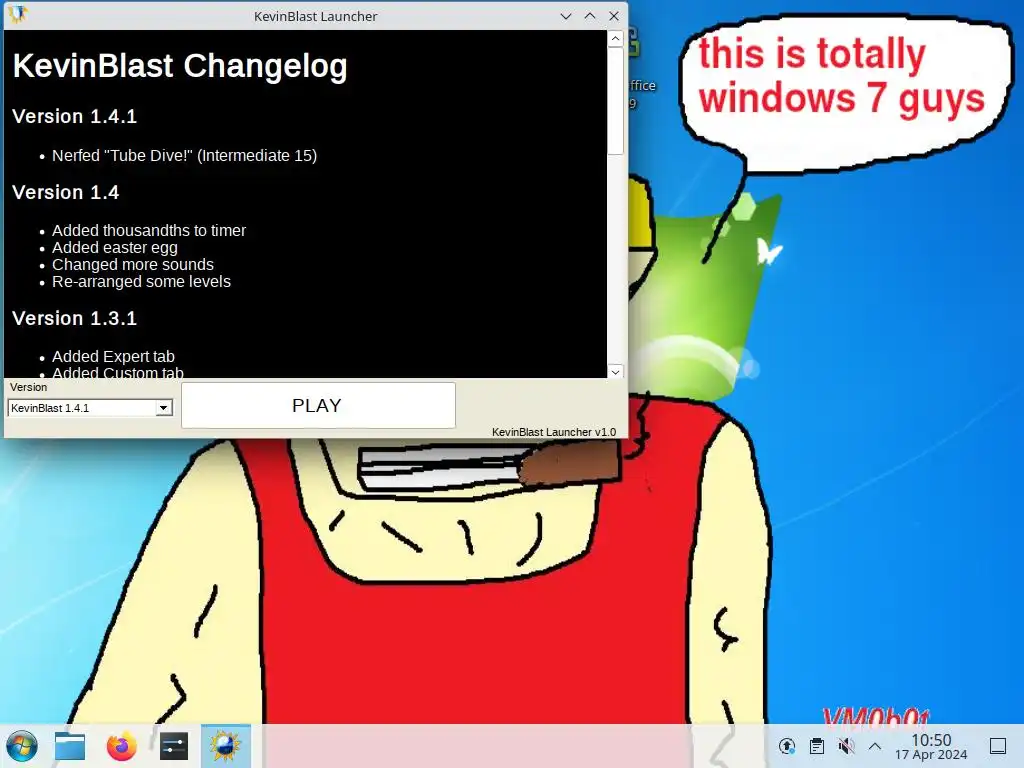
Task: Click the PLAY button
Action: click(x=318, y=406)
